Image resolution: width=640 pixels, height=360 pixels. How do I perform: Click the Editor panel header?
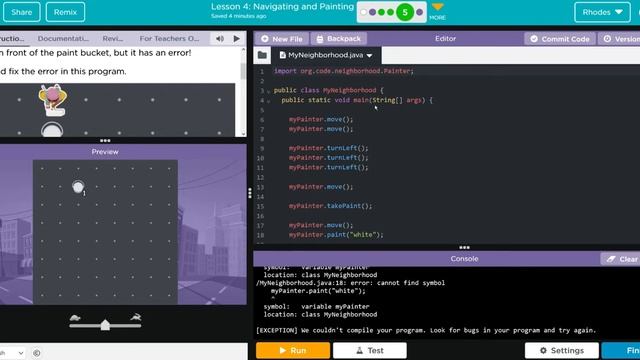point(445,38)
